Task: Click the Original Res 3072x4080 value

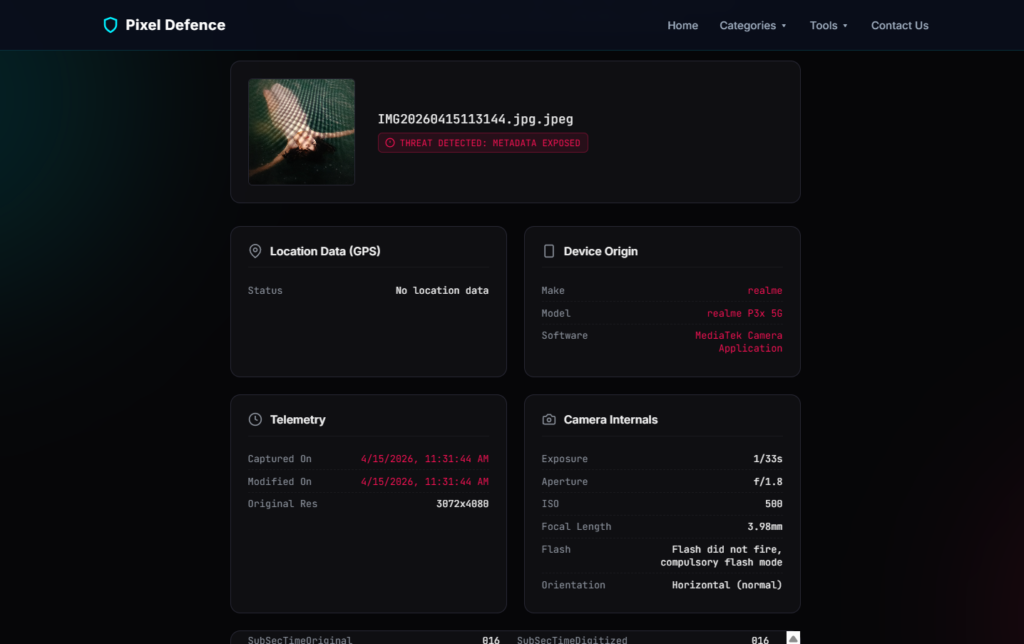Action: pyautogui.click(x=462, y=504)
